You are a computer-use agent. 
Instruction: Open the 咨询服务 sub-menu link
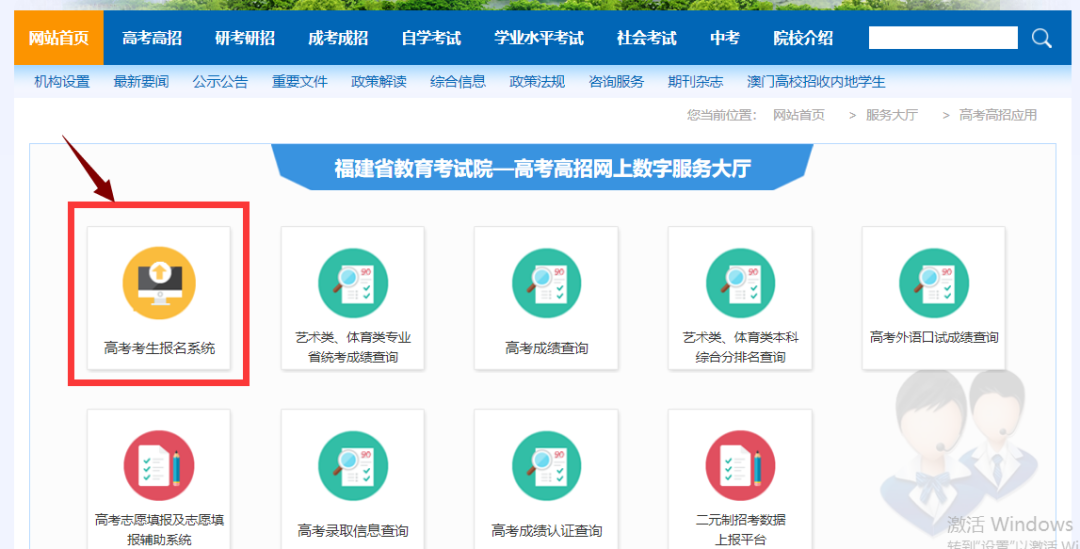pos(616,82)
